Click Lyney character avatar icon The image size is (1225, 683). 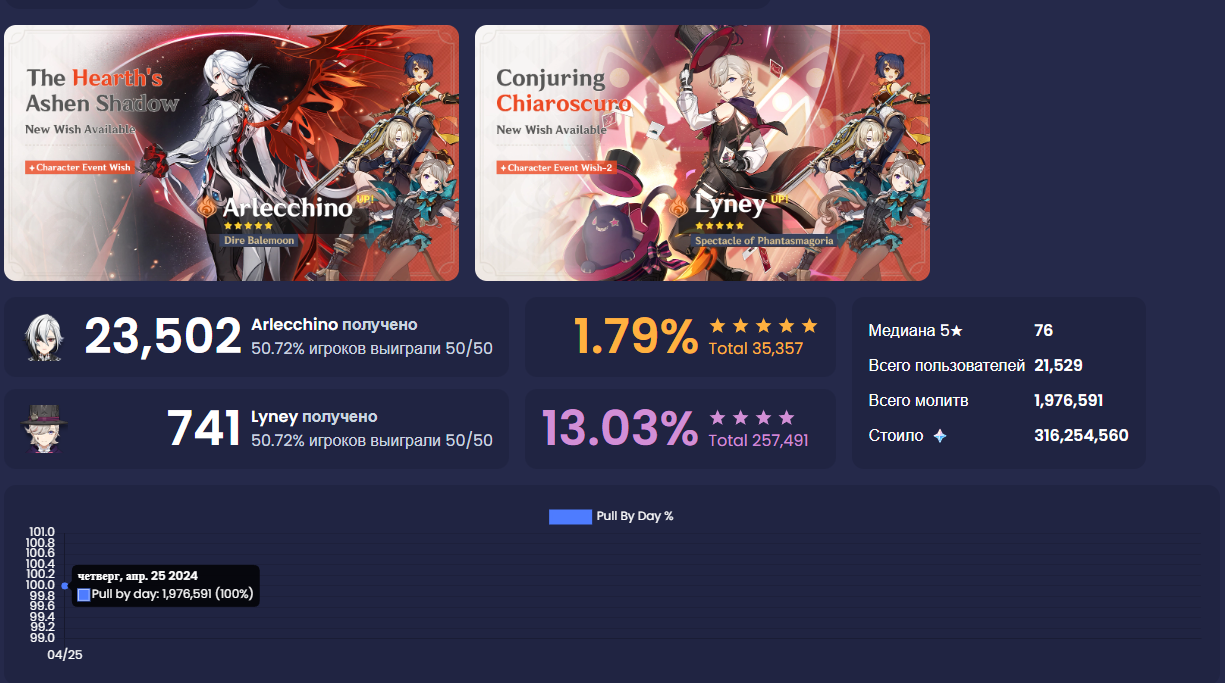click(x=43, y=429)
